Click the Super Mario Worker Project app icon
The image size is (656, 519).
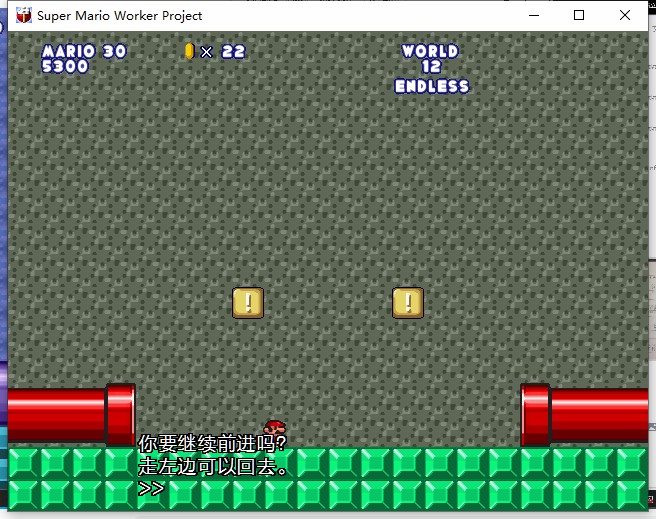coord(24,15)
